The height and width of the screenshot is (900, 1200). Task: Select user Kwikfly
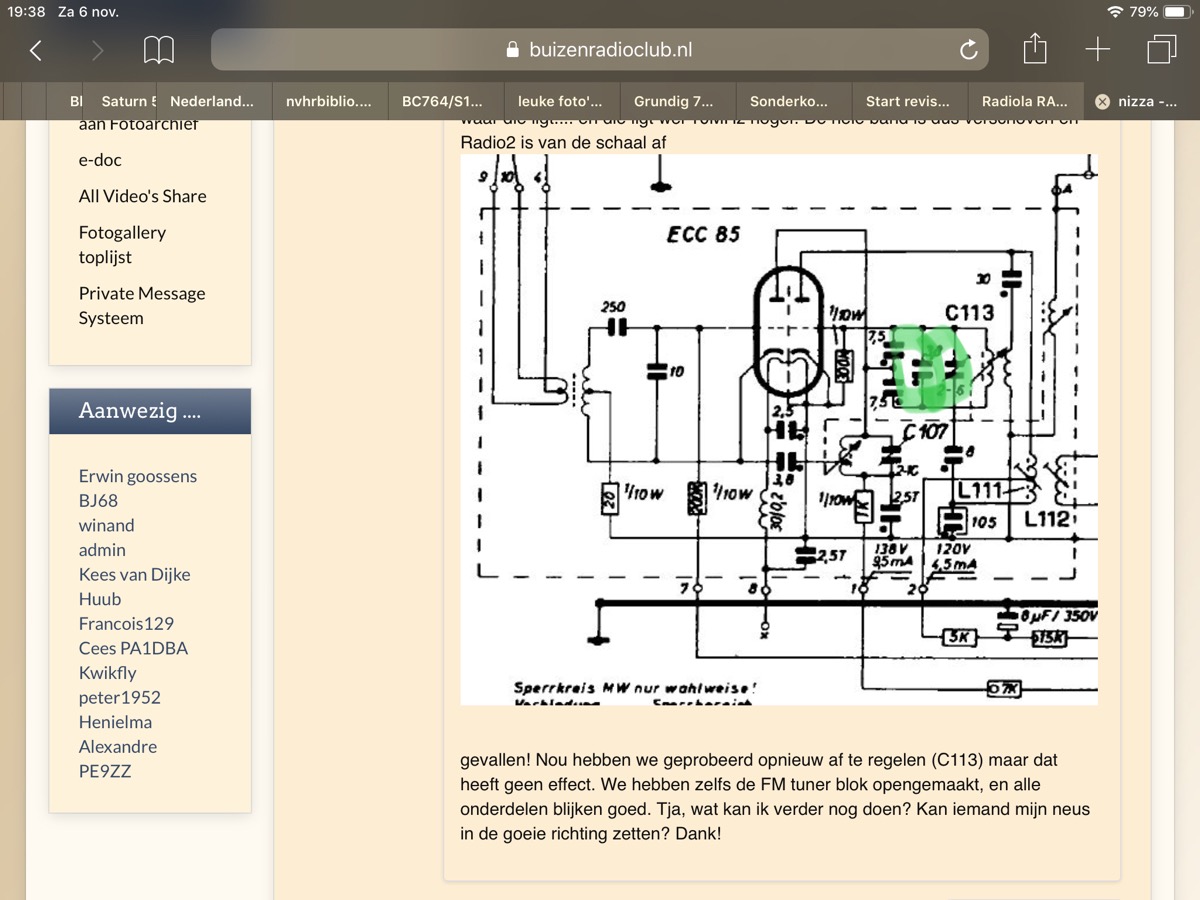(x=108, y=673)
